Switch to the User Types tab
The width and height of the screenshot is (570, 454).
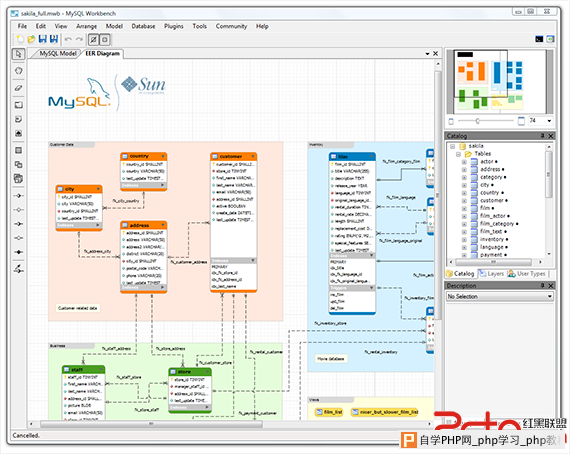tap(527, 274)
